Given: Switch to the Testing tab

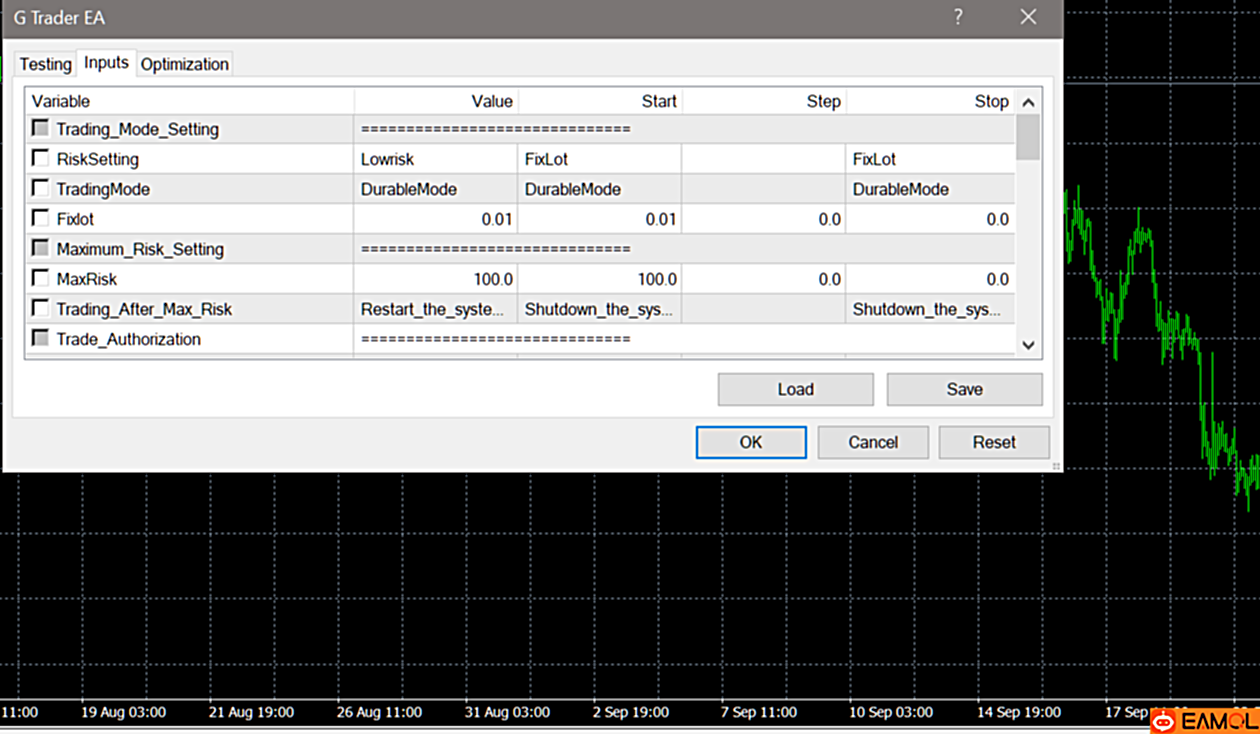Looking at the screenshot, I should point(46,64).
